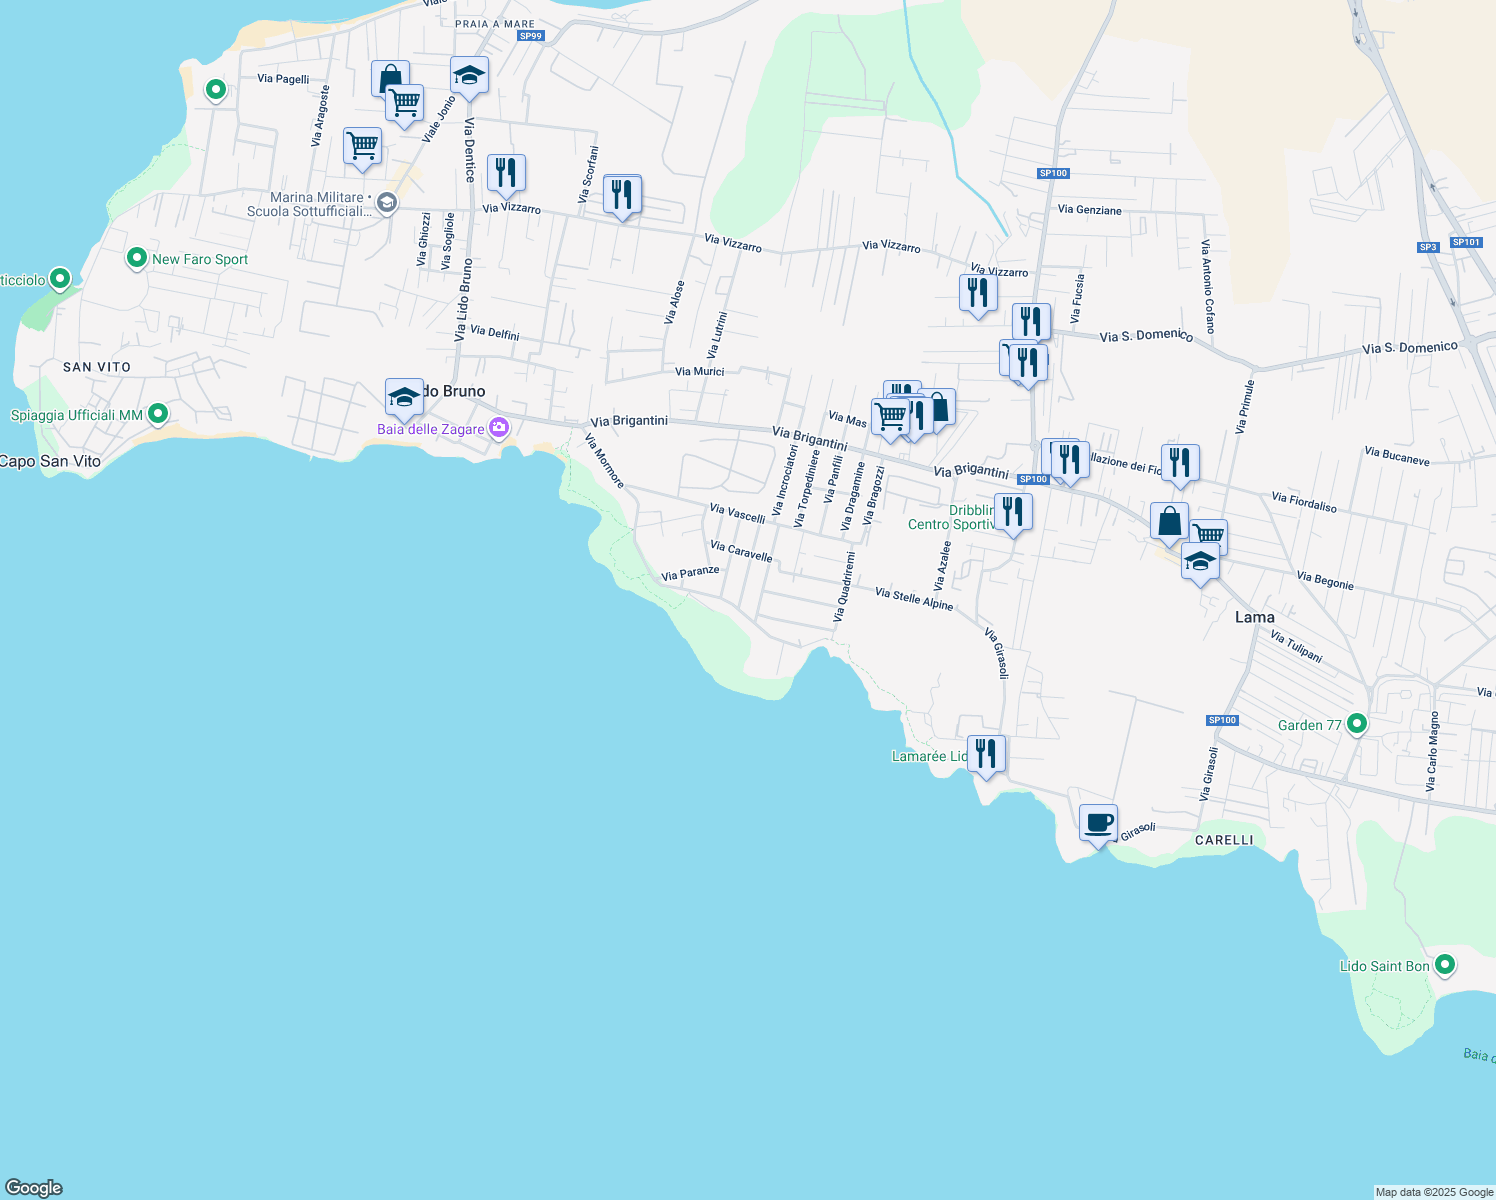Click the Via Delfini street label

pos(494,332)
